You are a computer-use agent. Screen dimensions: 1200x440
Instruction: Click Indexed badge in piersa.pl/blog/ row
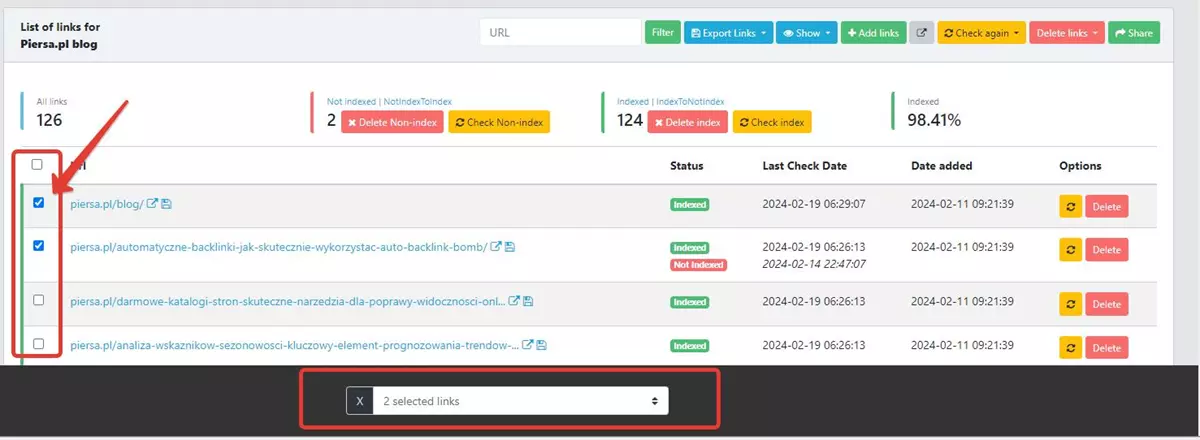click(x=690, y=204)
